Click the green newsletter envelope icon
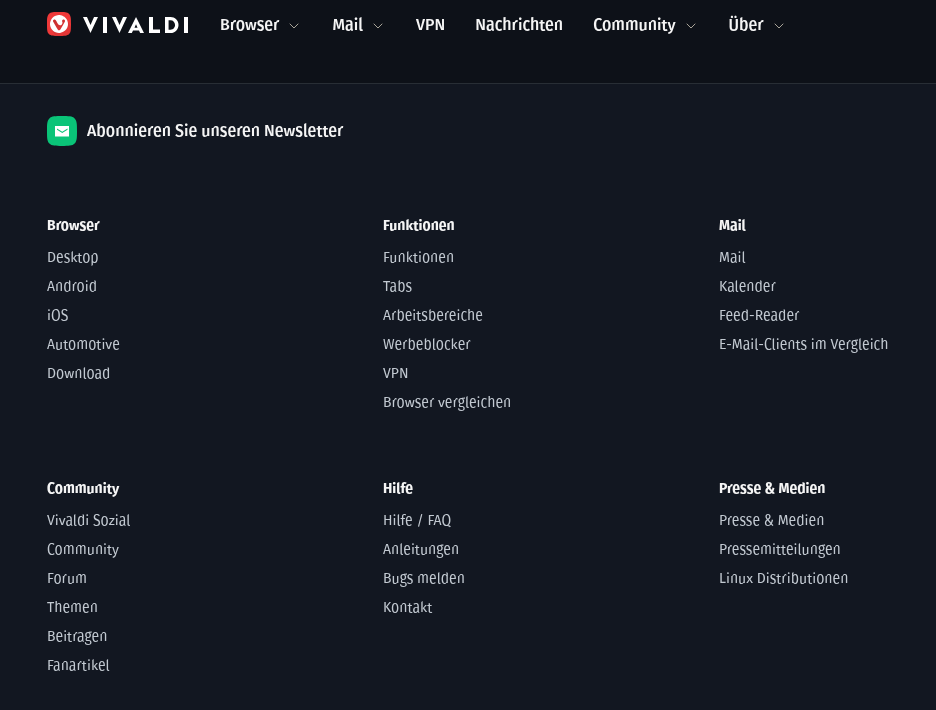936x710 pixels. coord(62,131)
